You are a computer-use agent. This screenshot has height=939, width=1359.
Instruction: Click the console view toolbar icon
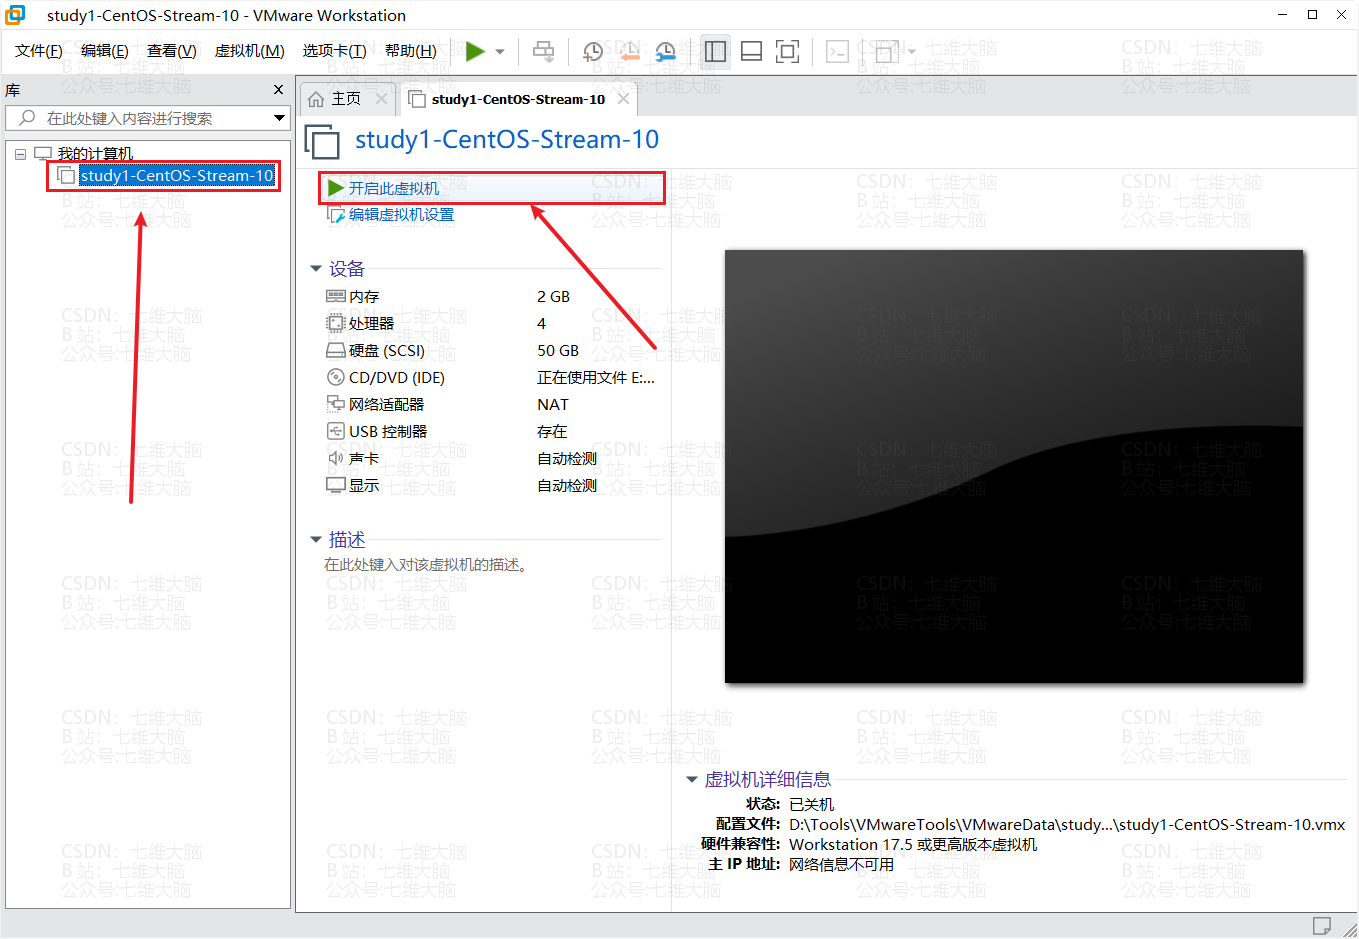pyautogui.click(x=837, y=51)
